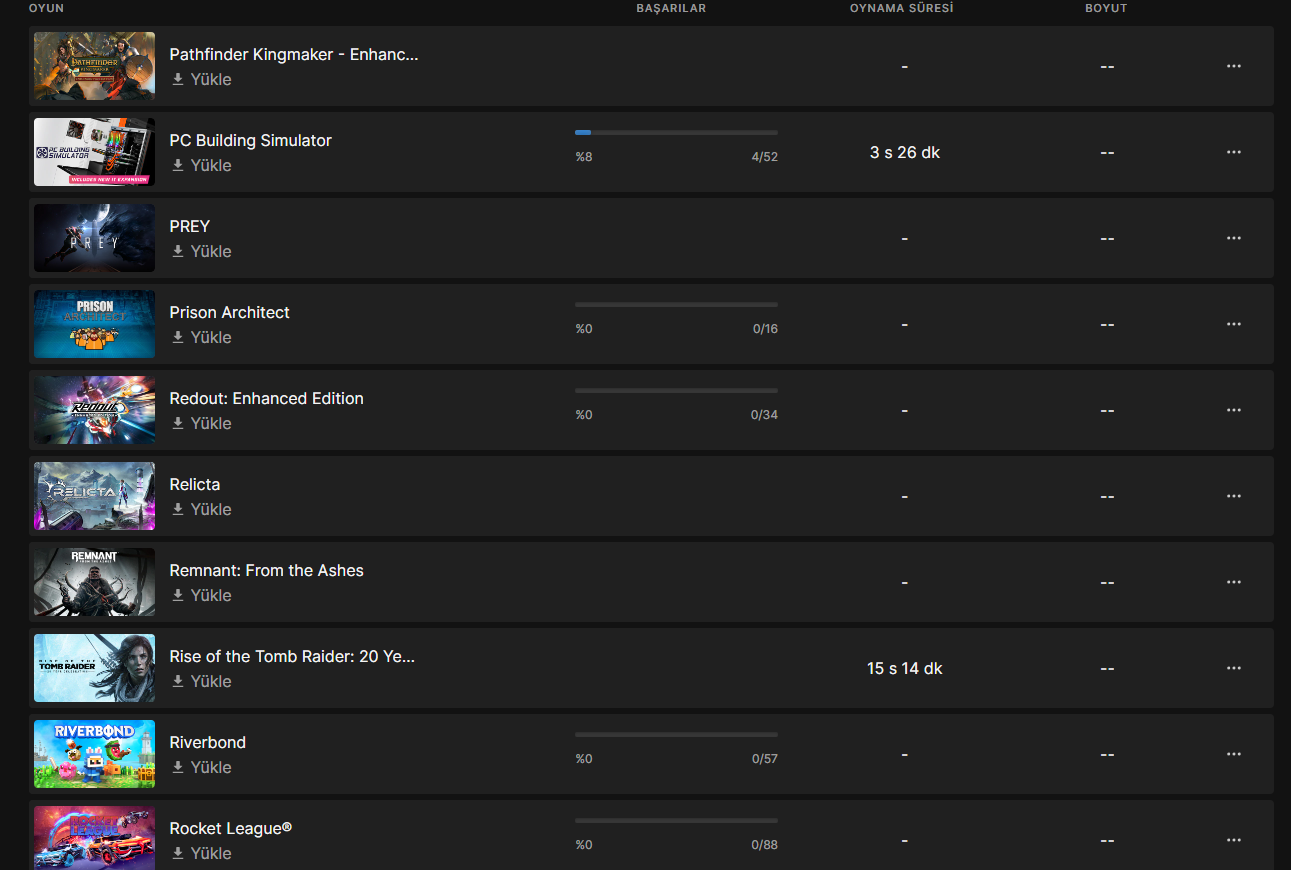1291x870 pixels.
Task: Click the "Redout: Enhanced Edition" title
Action: [x=266, y=398]
